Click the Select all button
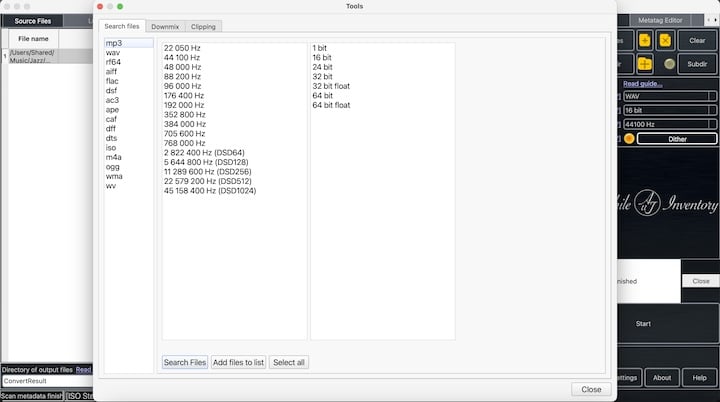This screenshot has width=720, height=402. click(x=289, y=362)
